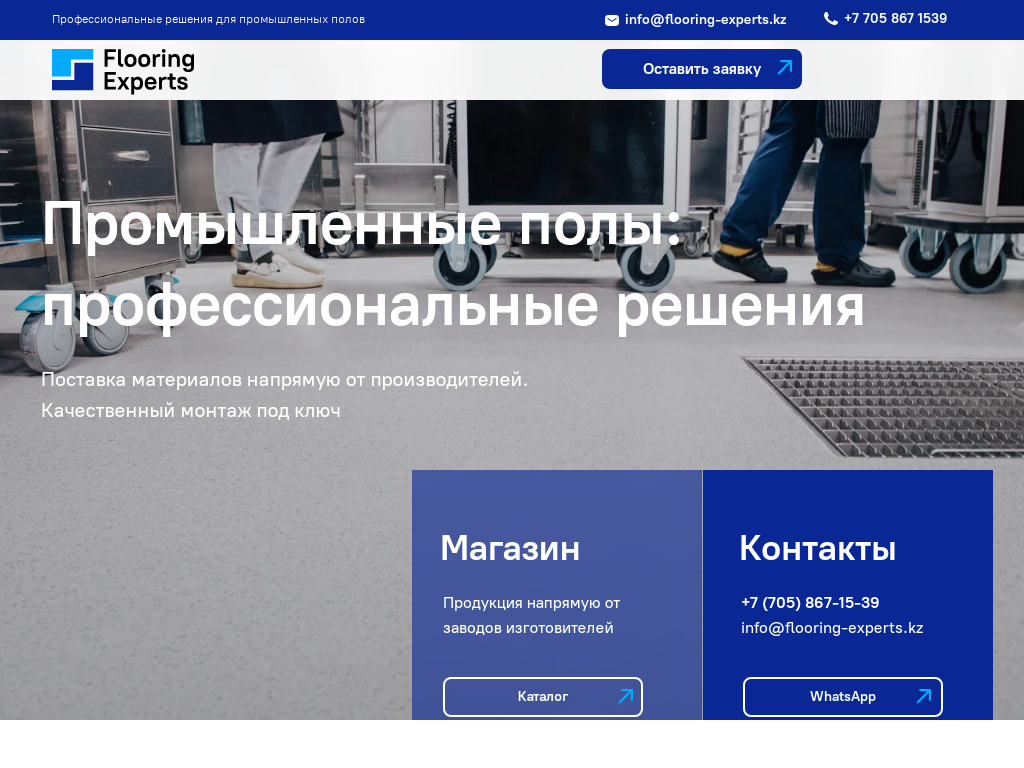Image resolution: width=1024 pixels, height=768 pixels.
Task: Click the phone handset icon in top bar
Action: 831,19
